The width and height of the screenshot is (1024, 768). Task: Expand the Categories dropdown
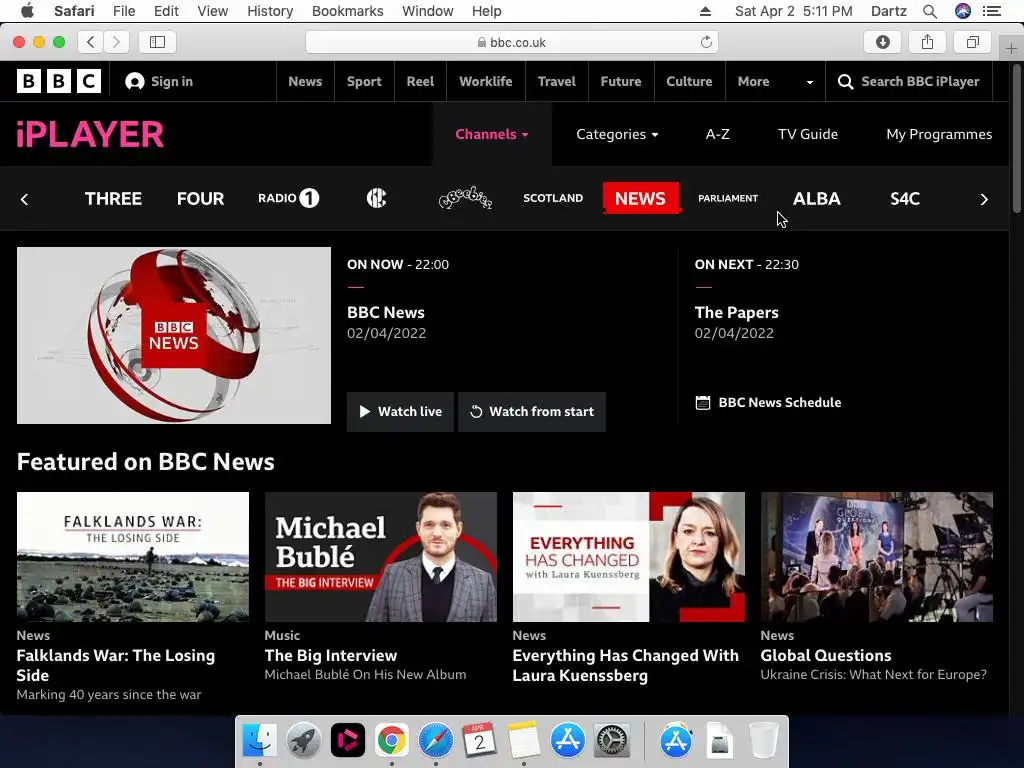click(x=617, y=134)
